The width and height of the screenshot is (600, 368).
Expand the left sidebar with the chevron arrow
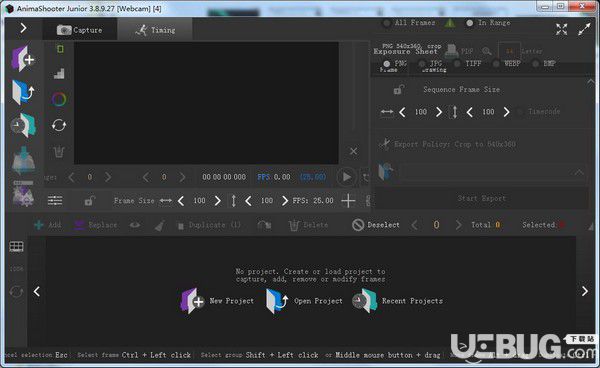(23, 28)
